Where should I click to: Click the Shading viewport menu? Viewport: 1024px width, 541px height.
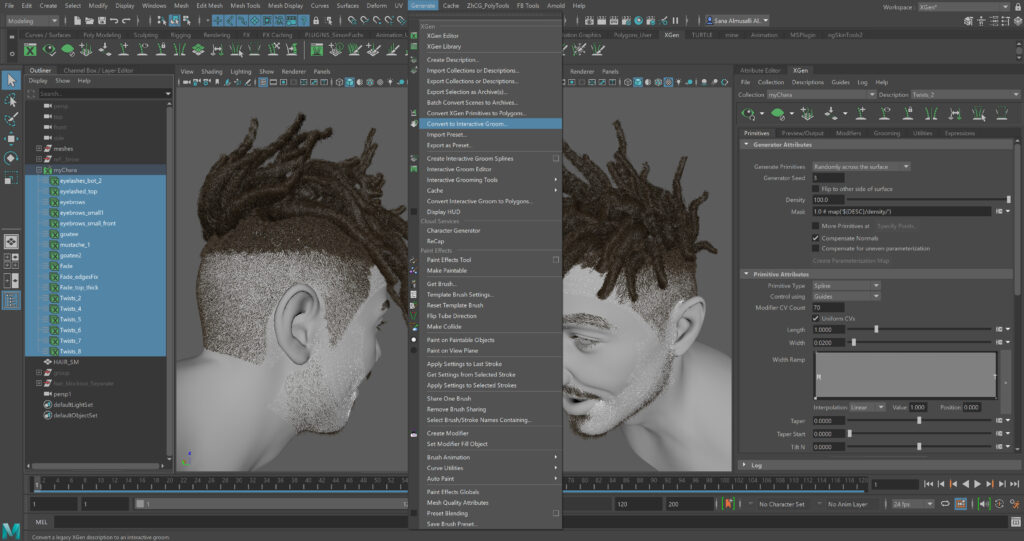[x=212, y=71]
